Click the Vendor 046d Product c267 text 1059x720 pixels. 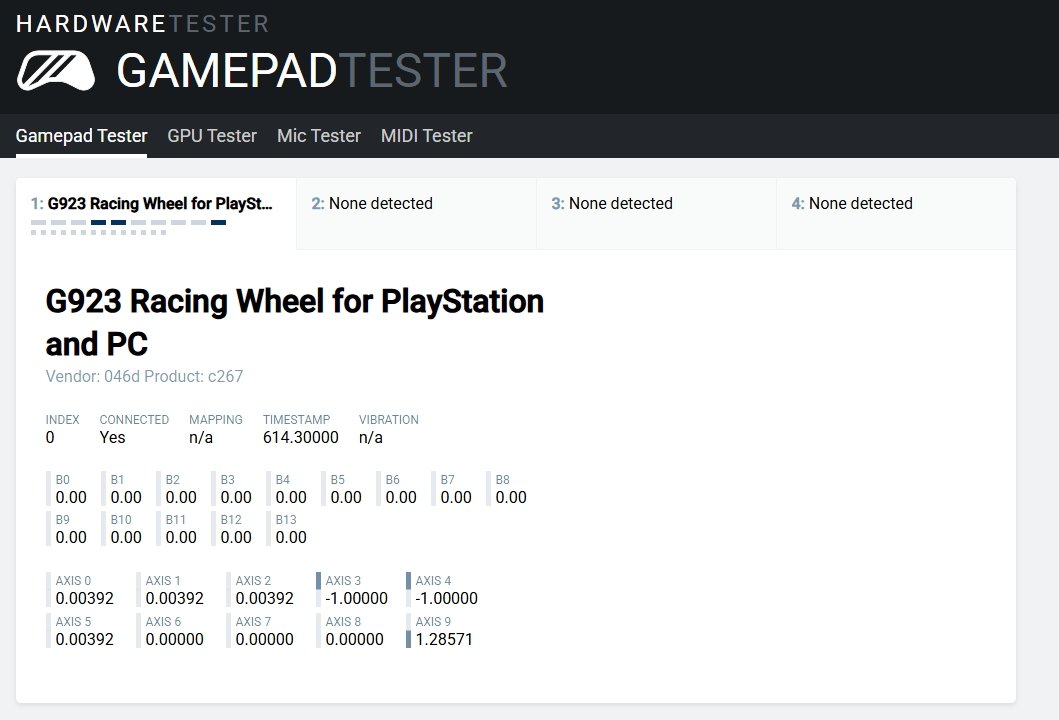(x=144, y=377)
